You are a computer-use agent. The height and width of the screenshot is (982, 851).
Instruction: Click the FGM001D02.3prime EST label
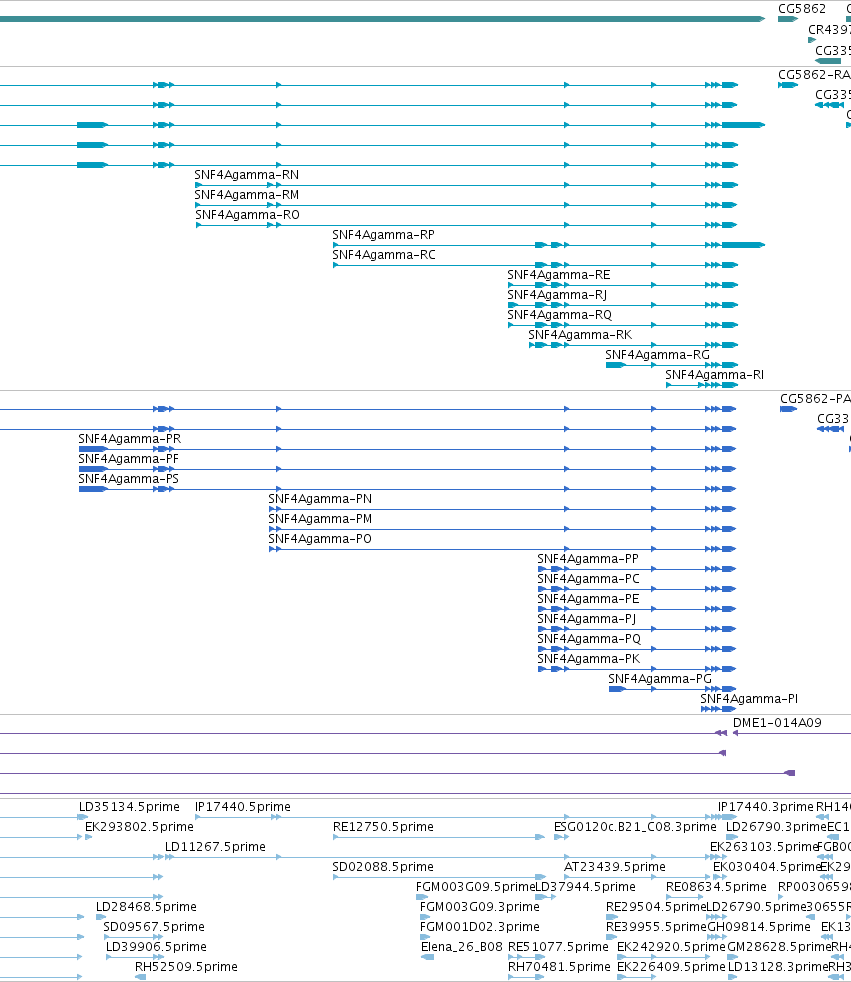pos(480,928)
